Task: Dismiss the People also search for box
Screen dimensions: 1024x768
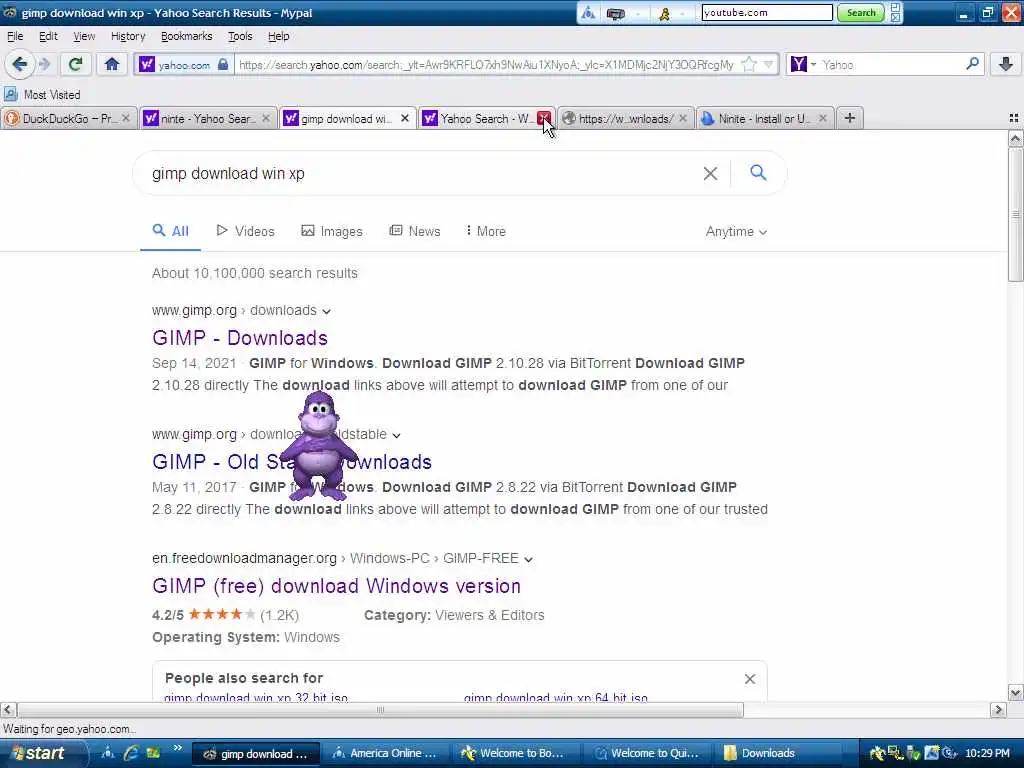Action: pos(750,679)
